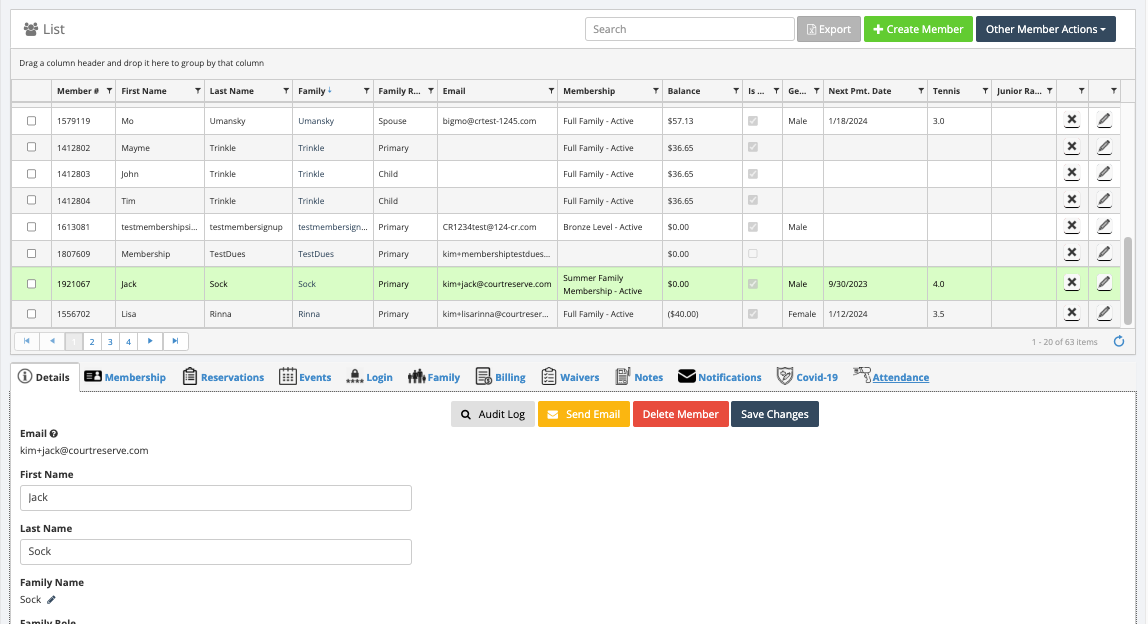
Task: Open the filter icon on Email column
Action: point(550,91)
